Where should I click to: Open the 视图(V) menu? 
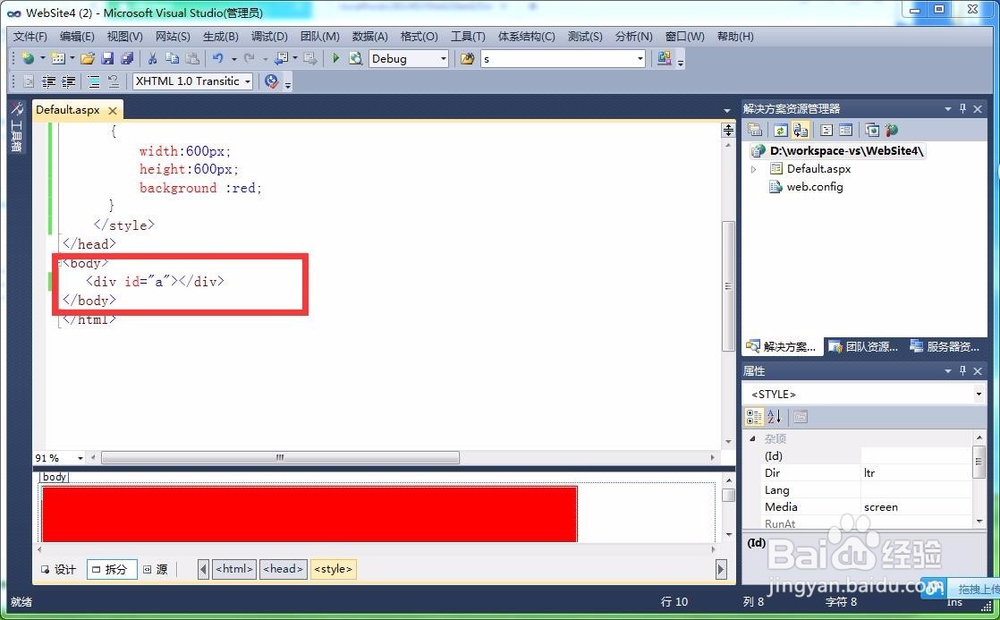pos(125,36)
